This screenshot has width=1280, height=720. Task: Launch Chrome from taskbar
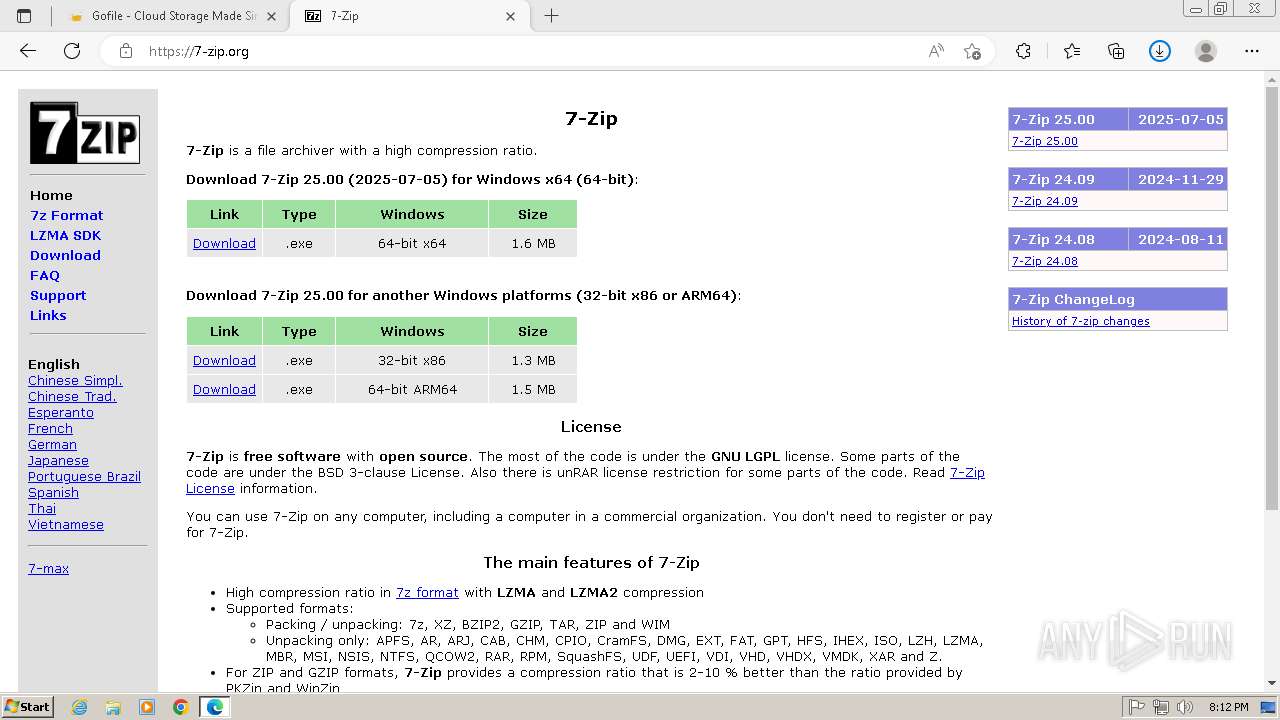[181, 707]
